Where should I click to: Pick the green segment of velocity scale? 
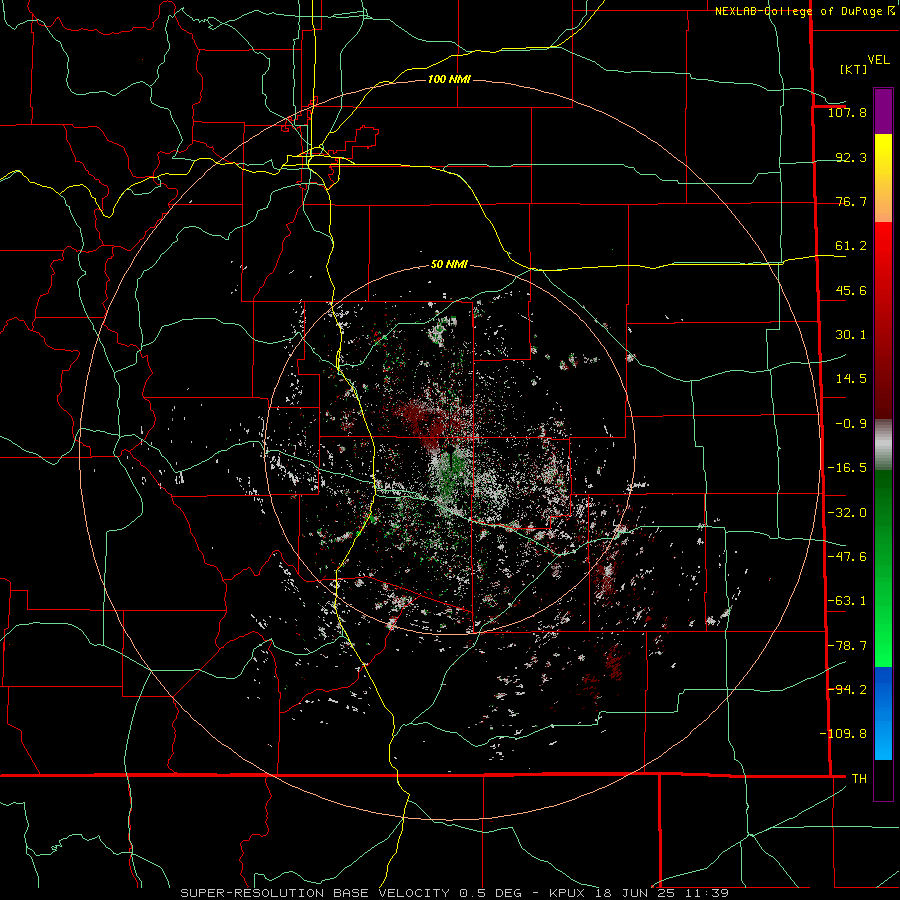(x=883, y=568)
